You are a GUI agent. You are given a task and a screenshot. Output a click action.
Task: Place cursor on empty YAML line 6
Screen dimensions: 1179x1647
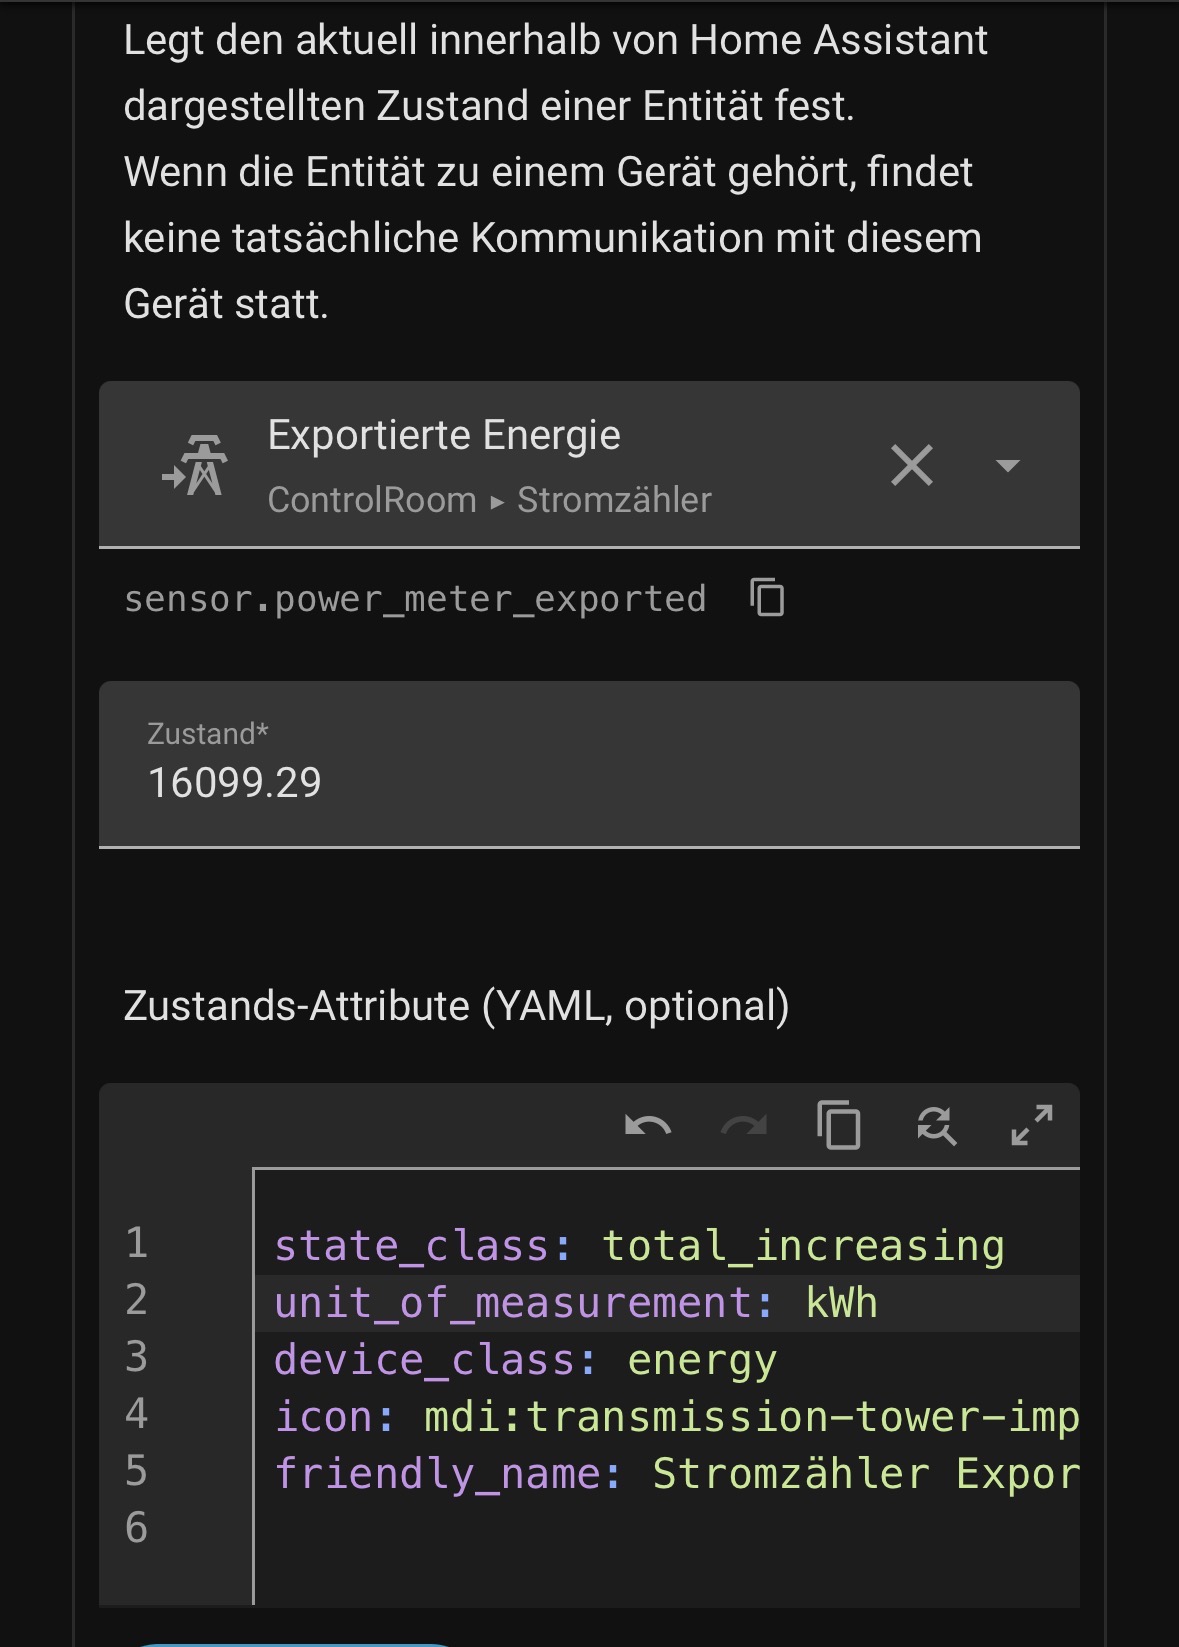(x=667, y=1528)
